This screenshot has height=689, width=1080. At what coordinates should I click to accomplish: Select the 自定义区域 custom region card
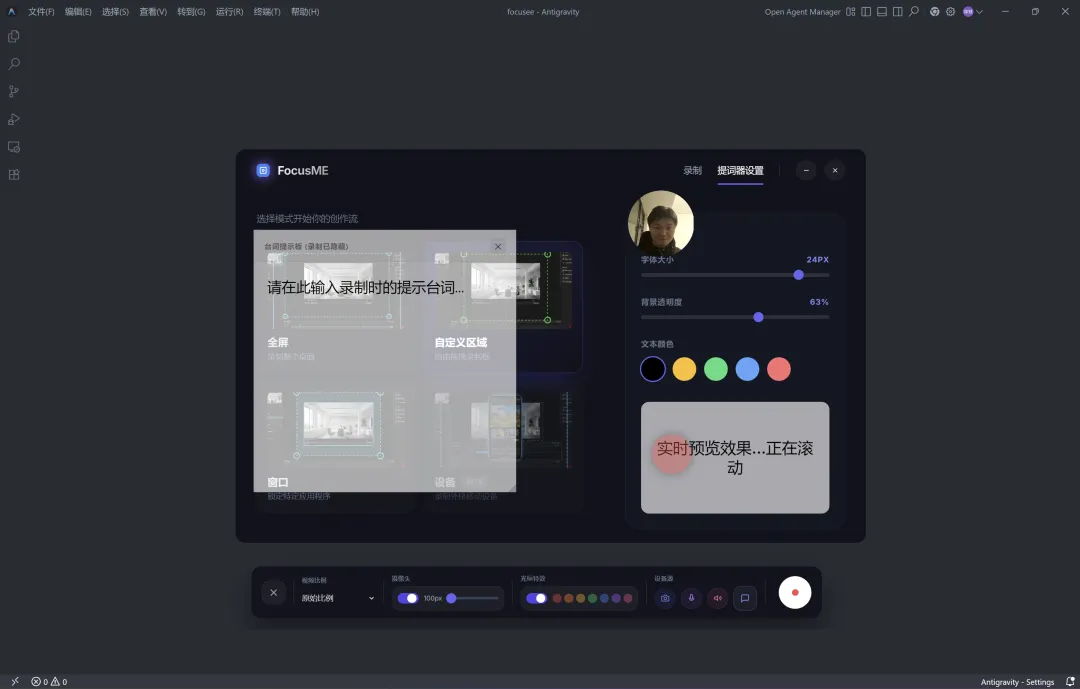click(x=503, y=307)
